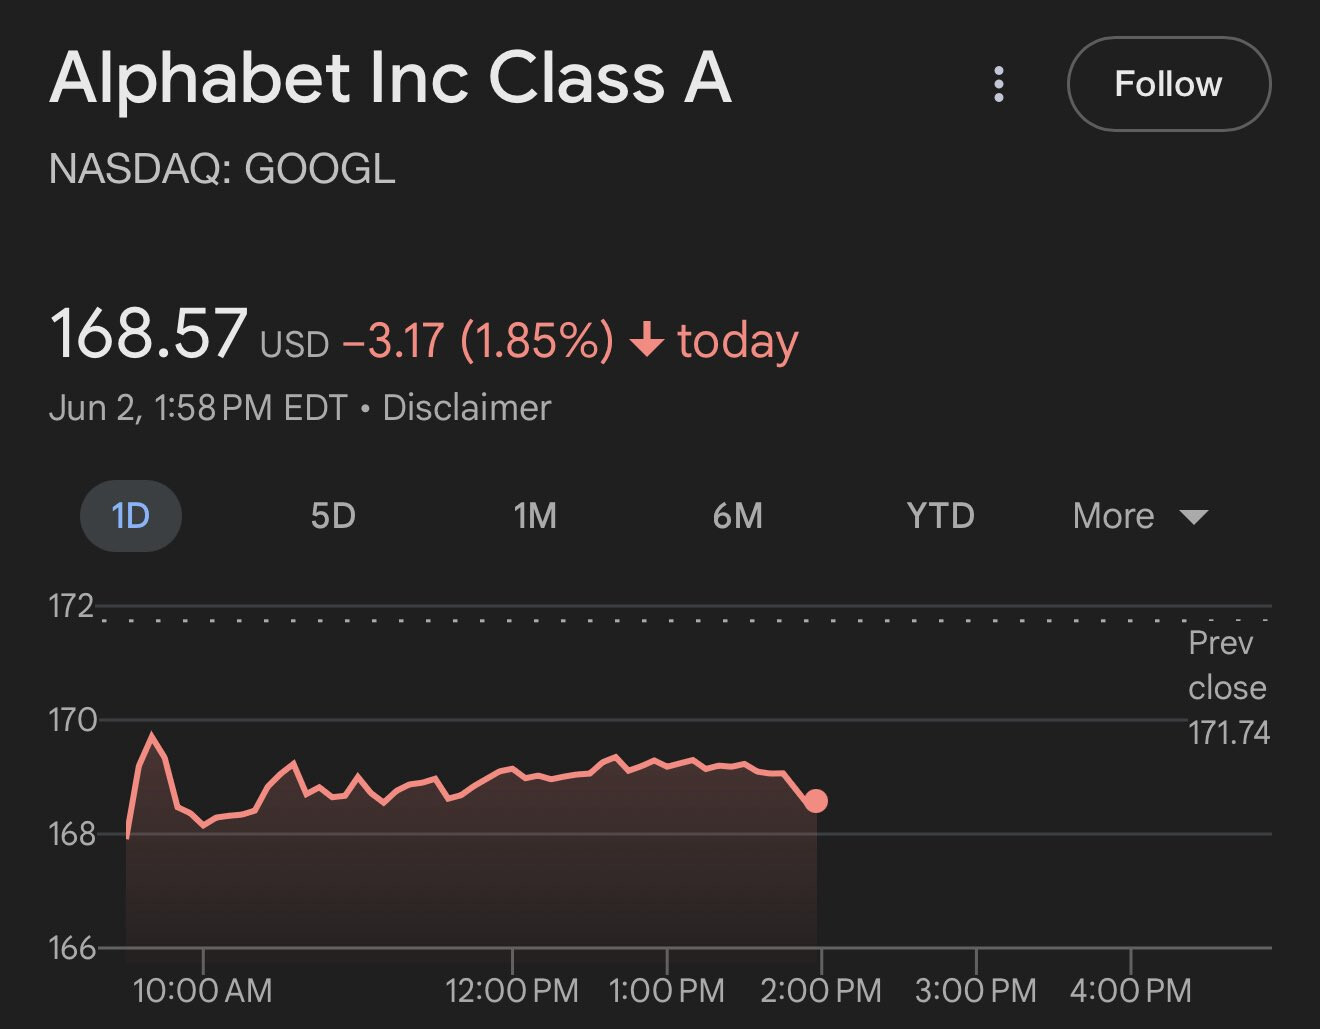The image size is (1320, 1029).
Task: Follow Alphabet Inc Class A stock
Action: point(1169,84)
